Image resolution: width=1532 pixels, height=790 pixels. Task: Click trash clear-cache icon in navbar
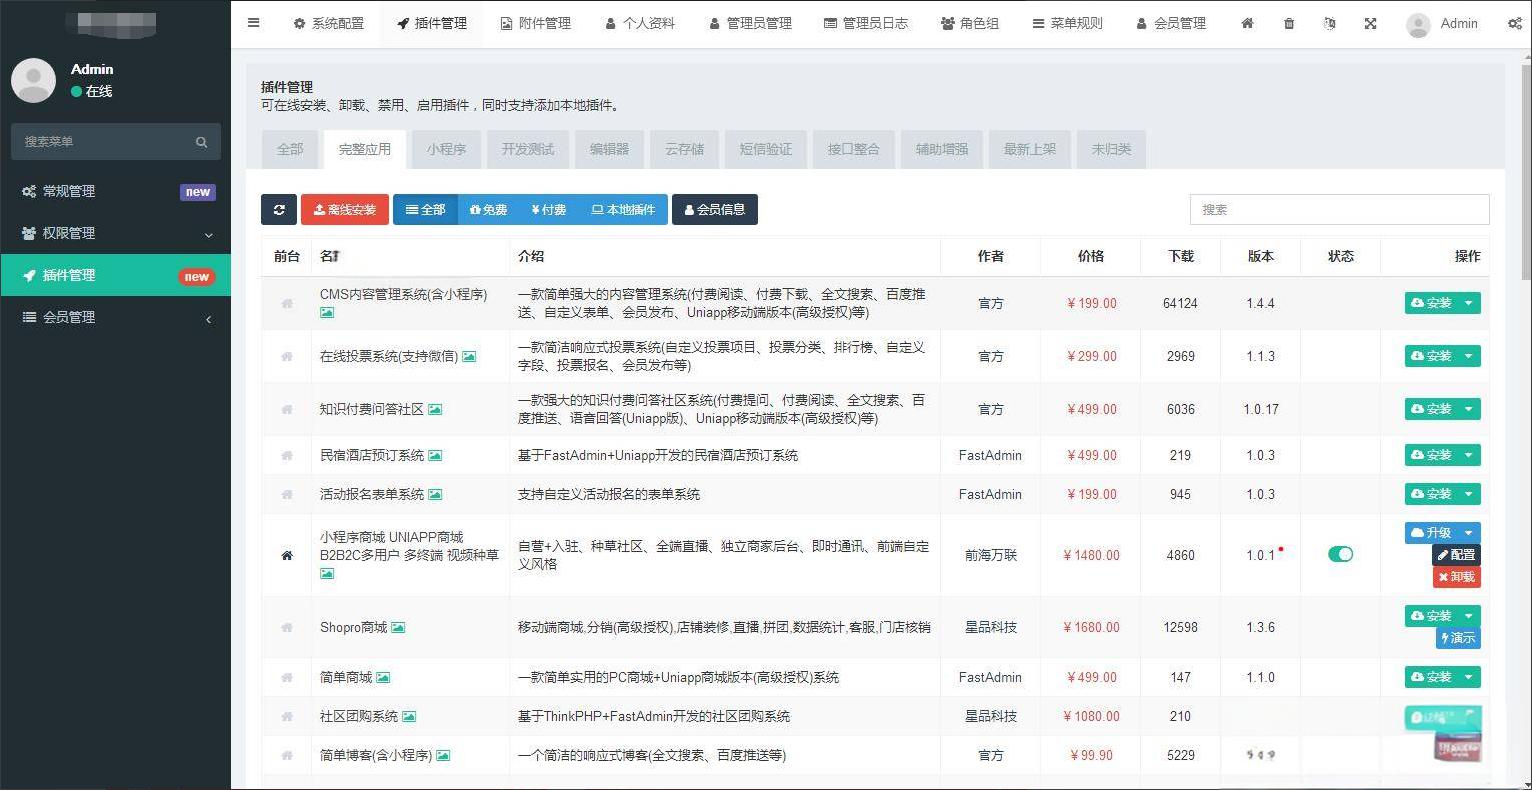point(1289,23)
